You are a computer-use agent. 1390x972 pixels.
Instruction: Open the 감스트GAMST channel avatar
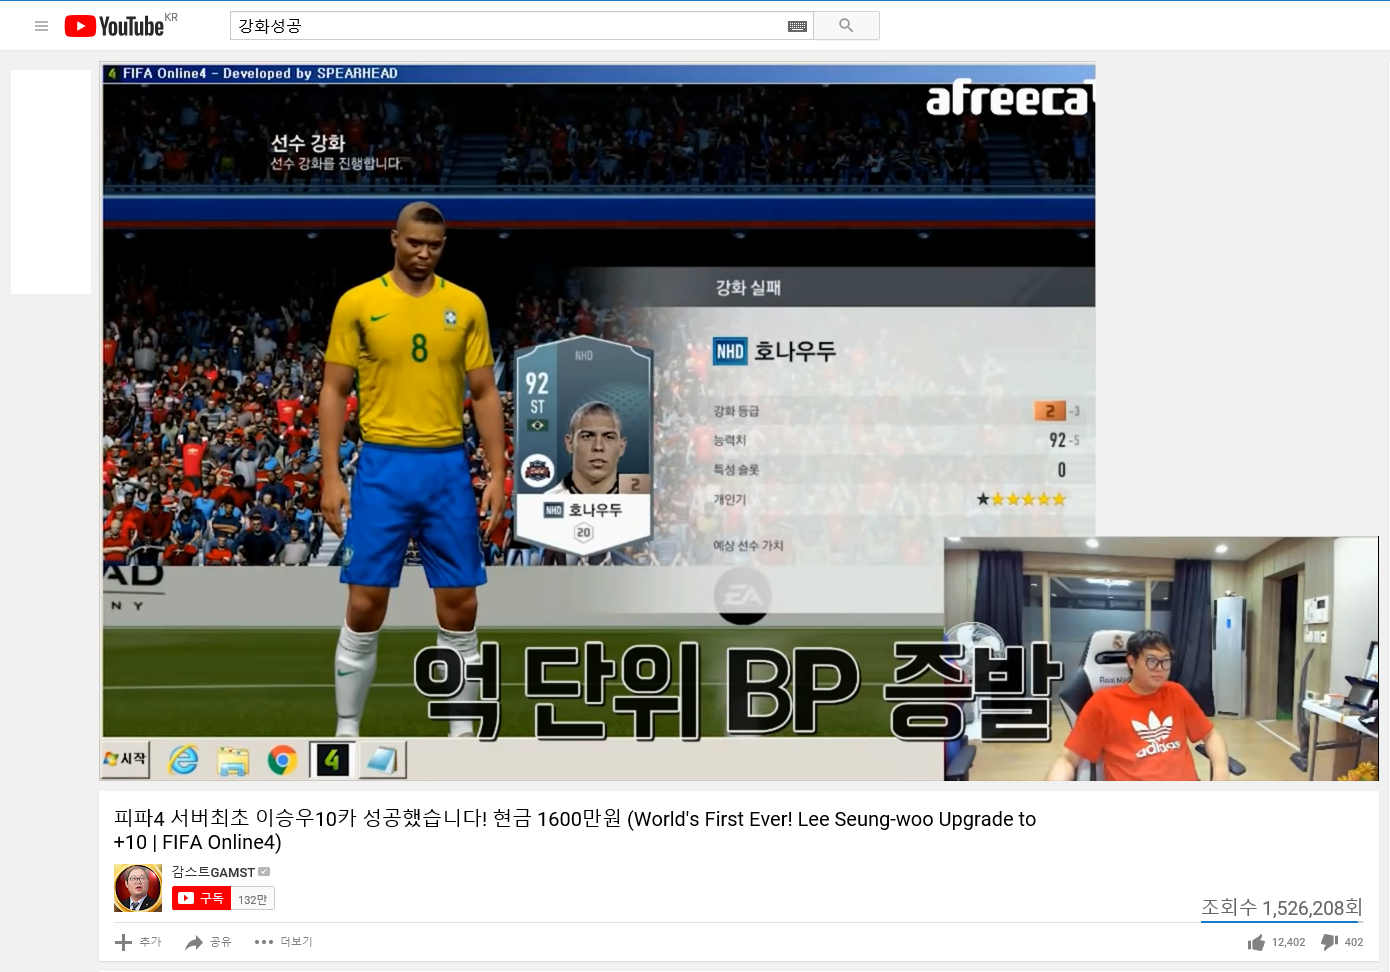click(x=138, y=888)
